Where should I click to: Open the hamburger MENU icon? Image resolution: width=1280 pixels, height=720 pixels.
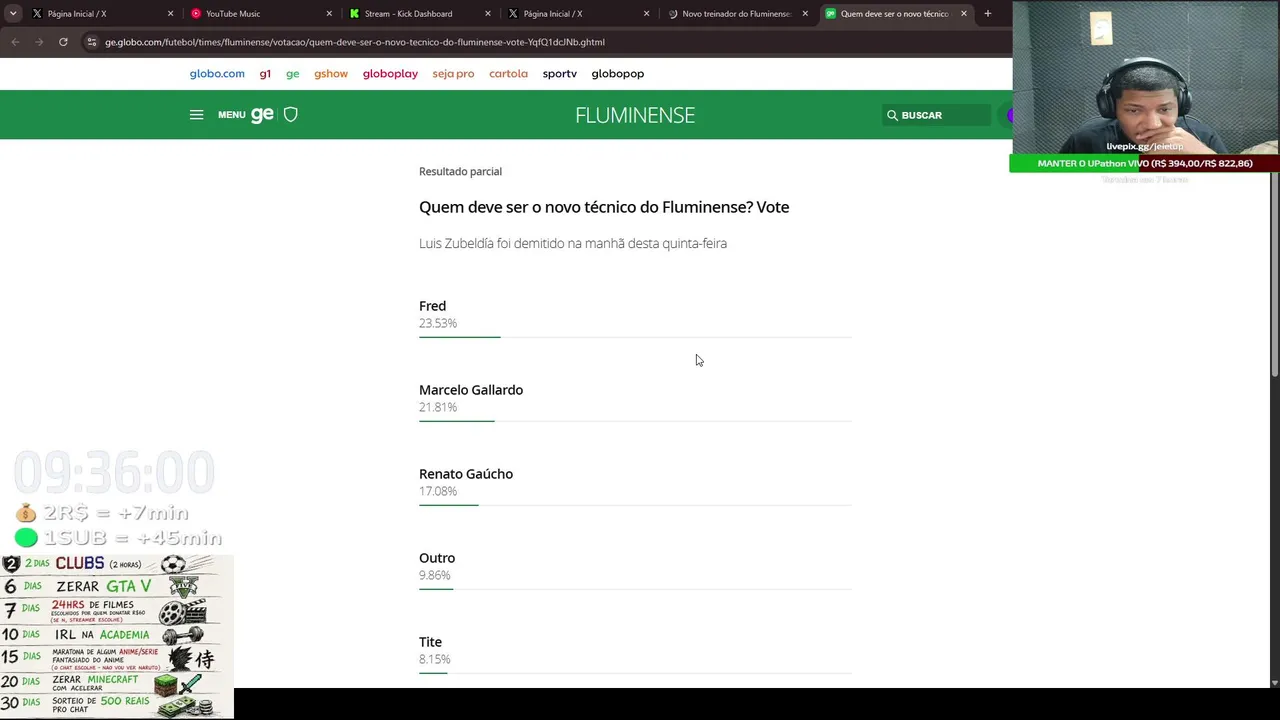pos(196,115)
